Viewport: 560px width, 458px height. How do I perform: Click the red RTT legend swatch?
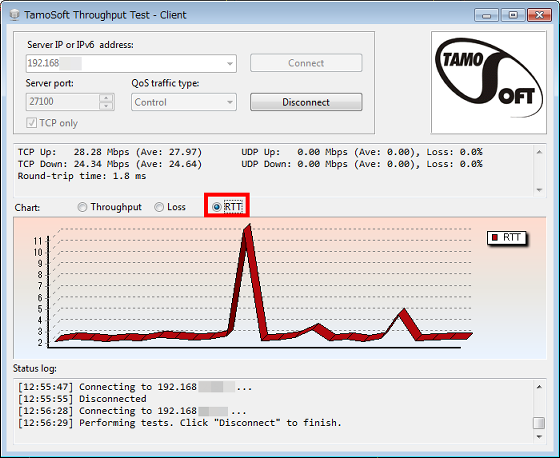coord(495,237)
